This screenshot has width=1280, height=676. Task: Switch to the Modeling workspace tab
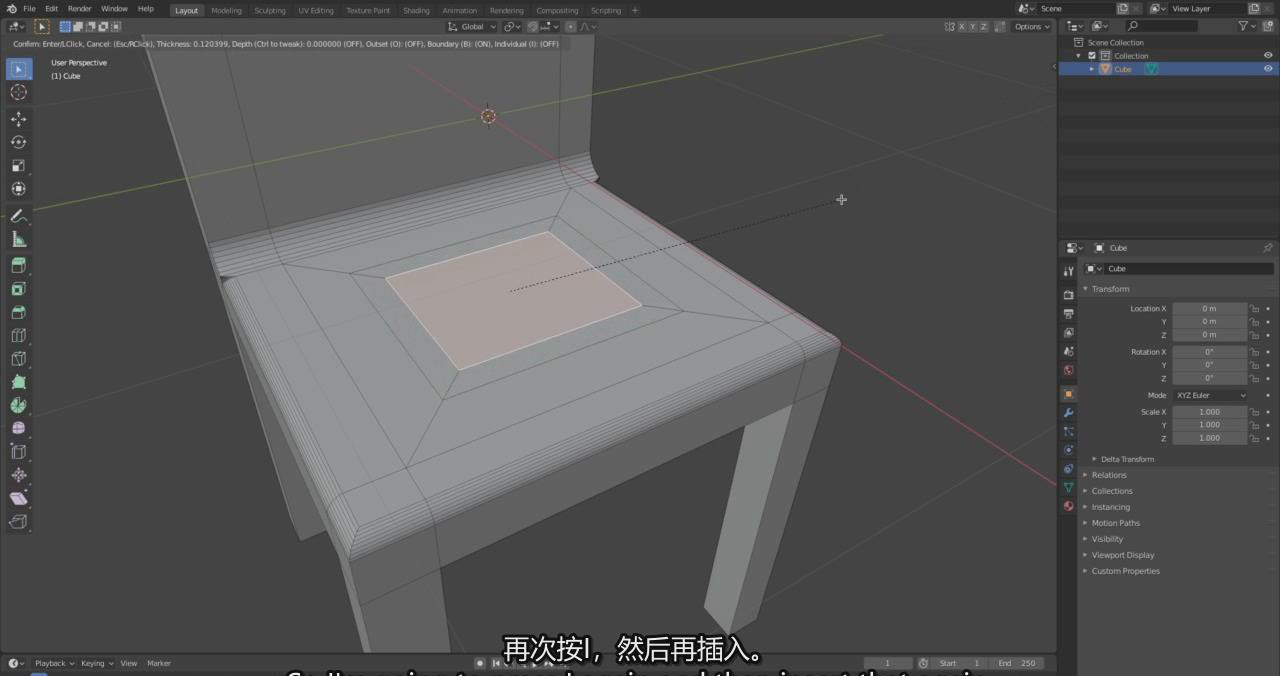point(226,10)
